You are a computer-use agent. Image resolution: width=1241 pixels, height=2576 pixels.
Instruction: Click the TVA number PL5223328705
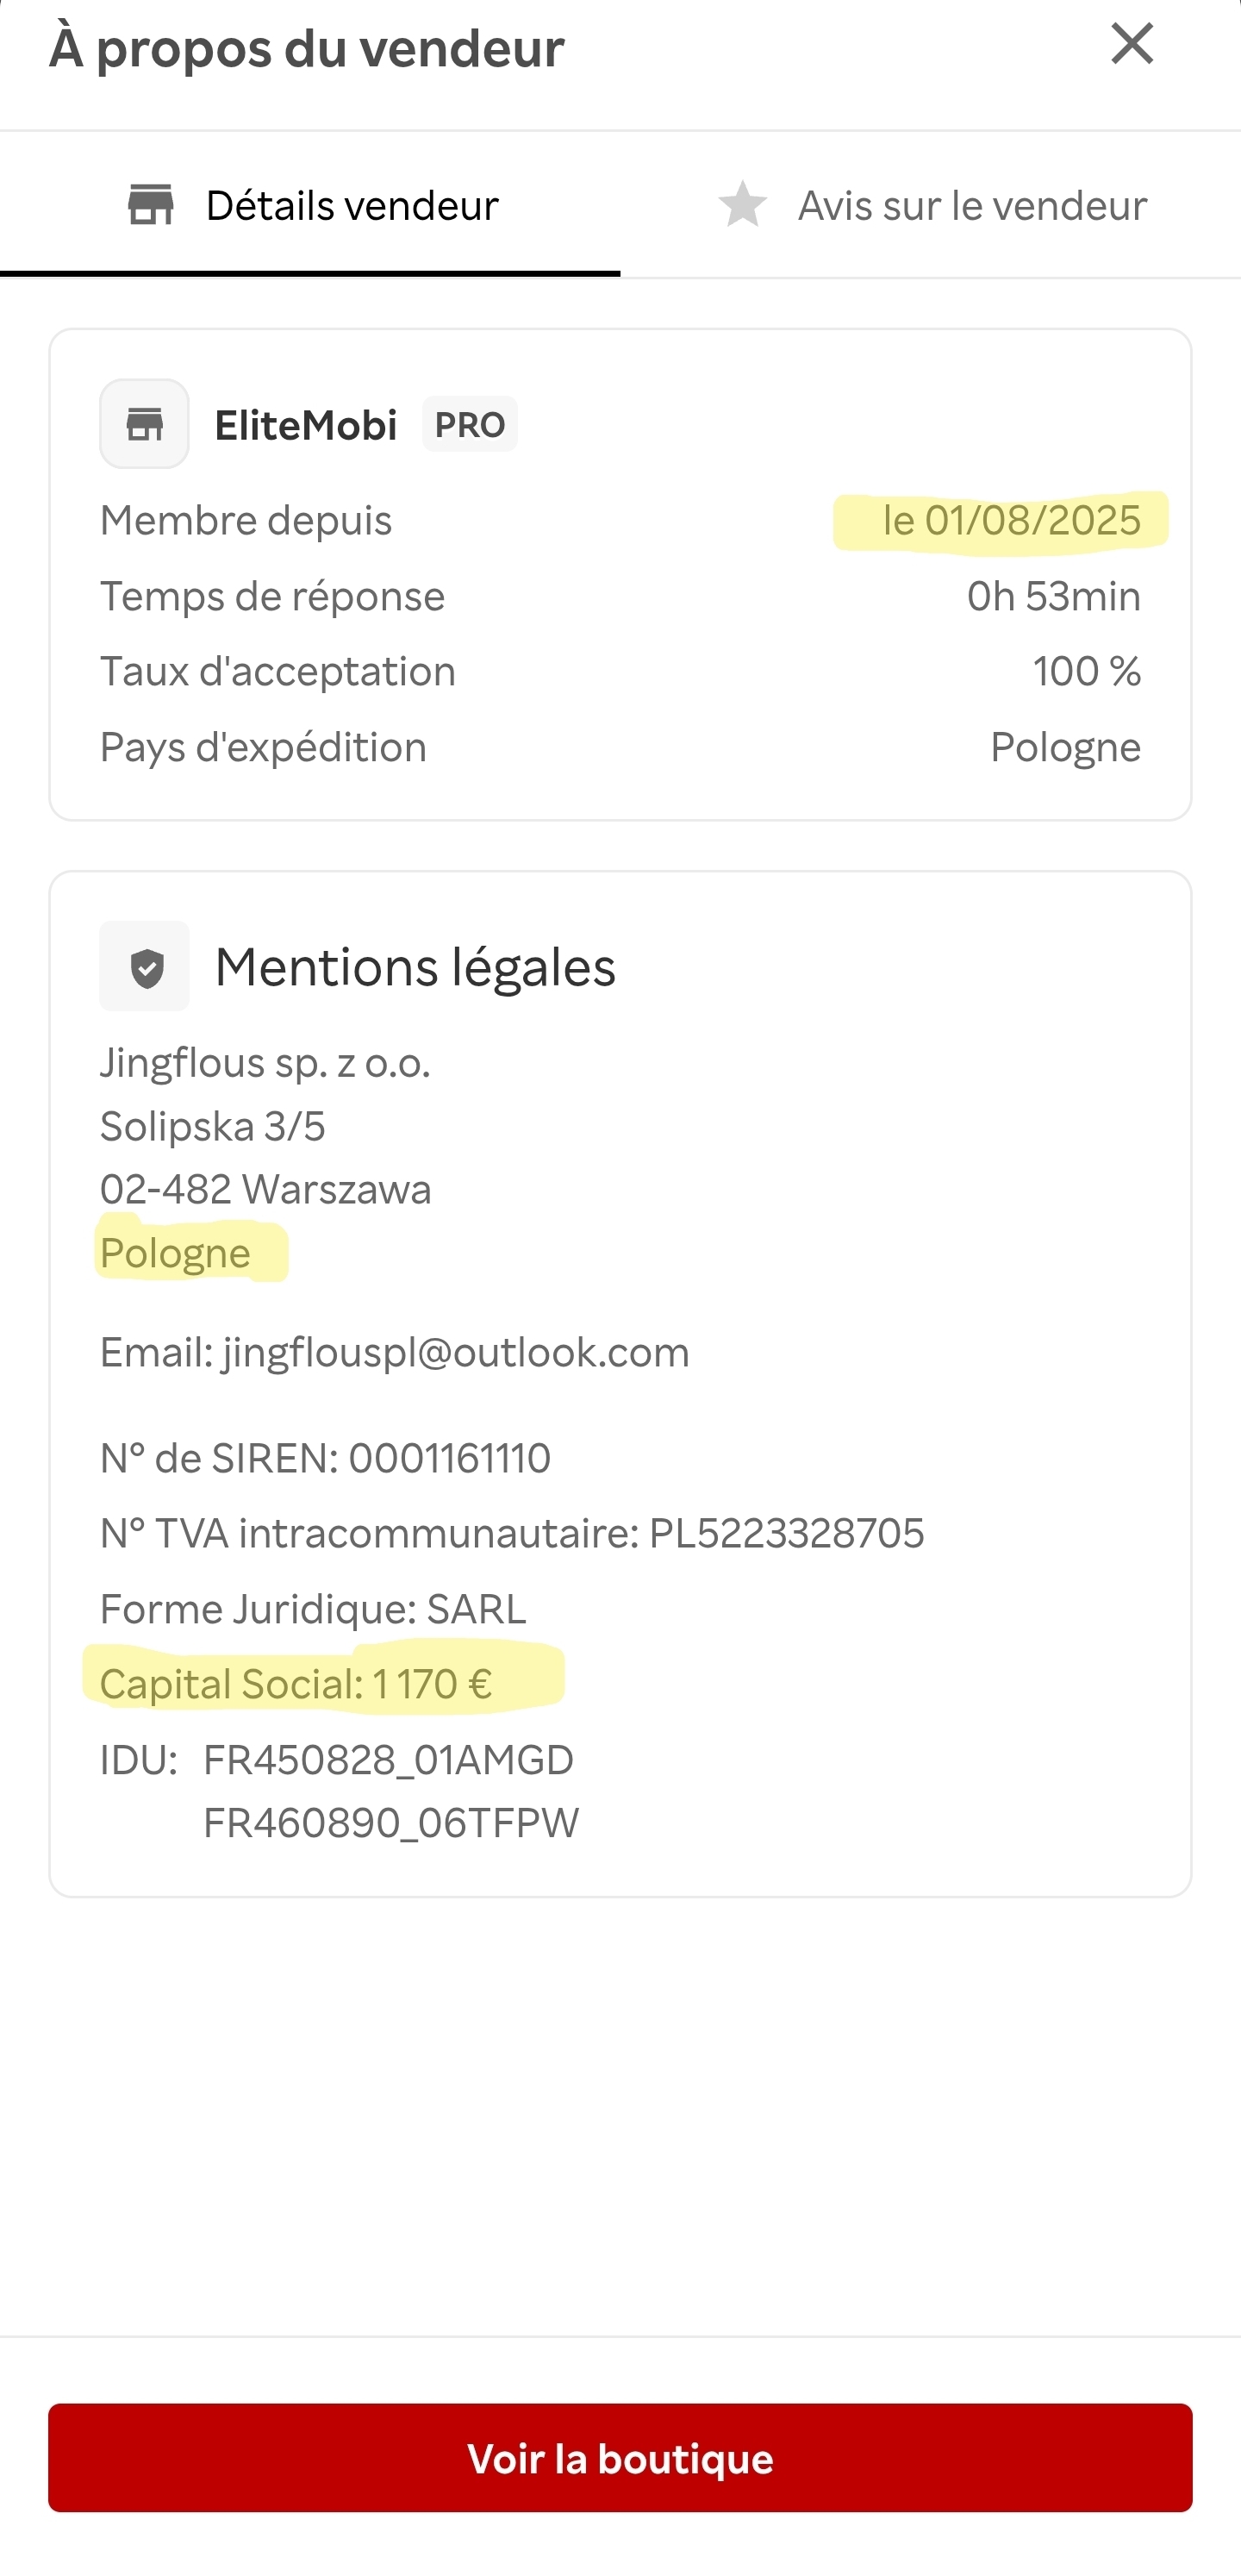786,1533
